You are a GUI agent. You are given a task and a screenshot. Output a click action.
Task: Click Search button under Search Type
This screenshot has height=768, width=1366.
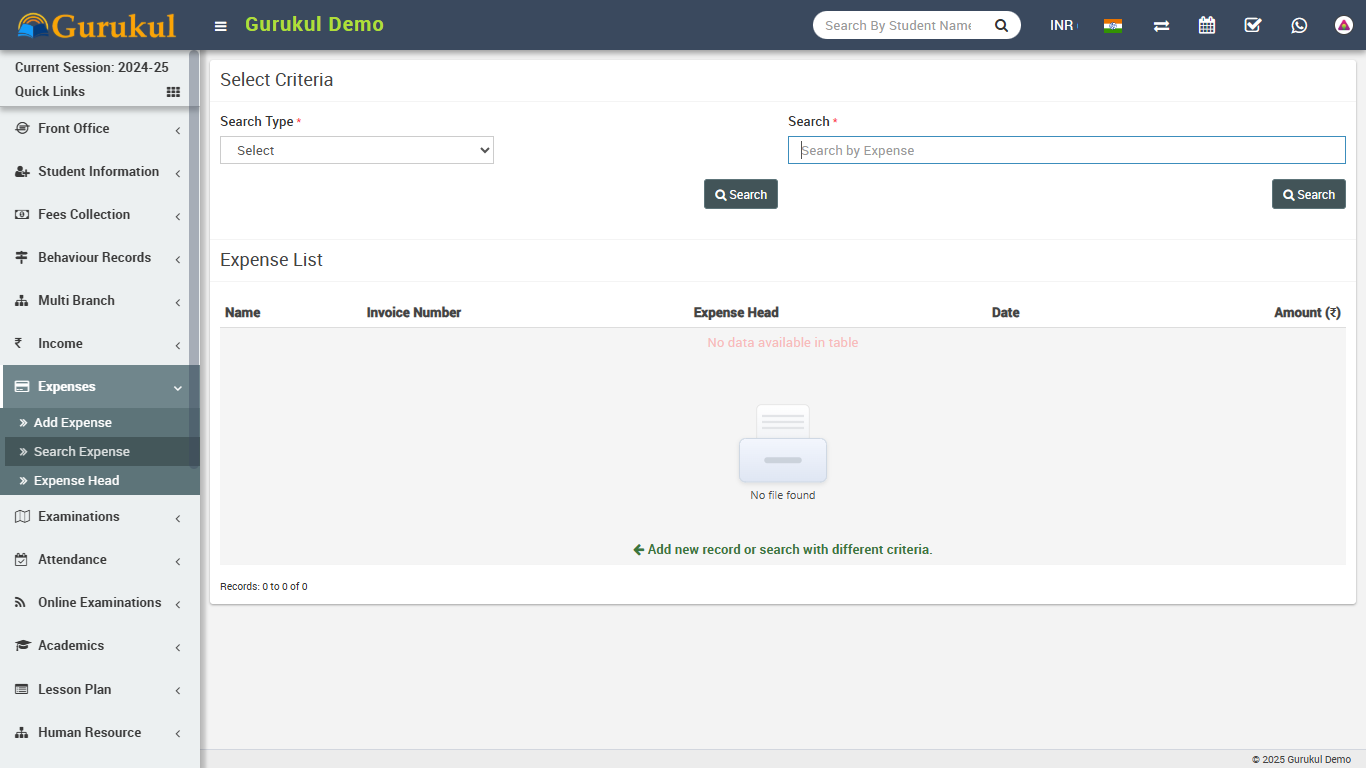(x=740, y=194)
